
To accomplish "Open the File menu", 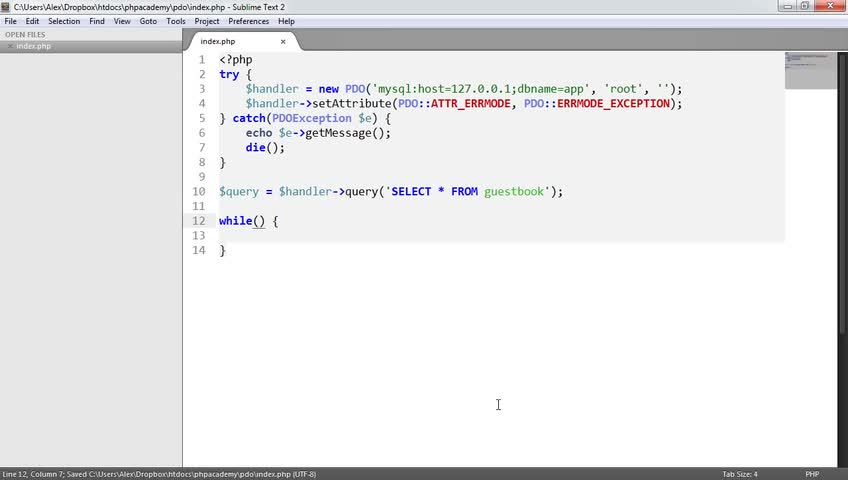I will 10,21.
